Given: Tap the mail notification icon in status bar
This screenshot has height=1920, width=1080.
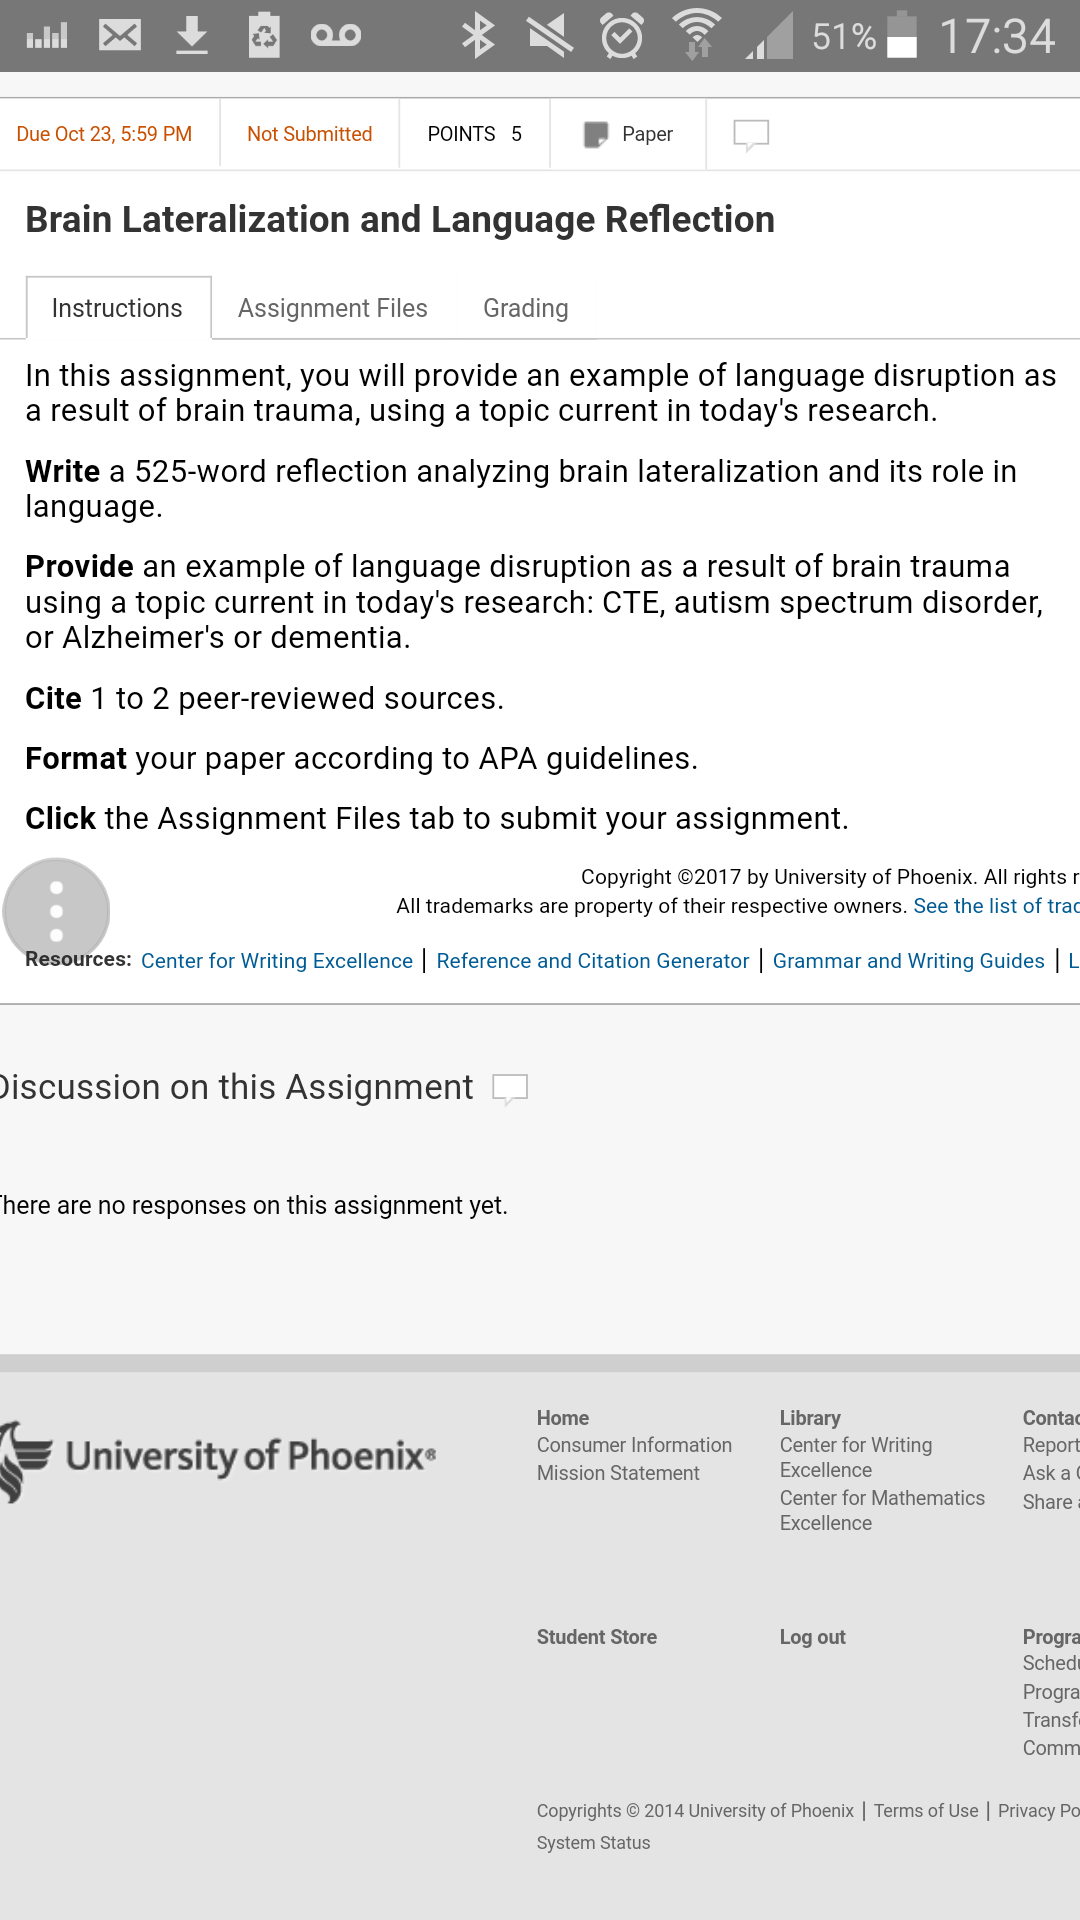Looking at the screenshot, I should click(120, 36).
